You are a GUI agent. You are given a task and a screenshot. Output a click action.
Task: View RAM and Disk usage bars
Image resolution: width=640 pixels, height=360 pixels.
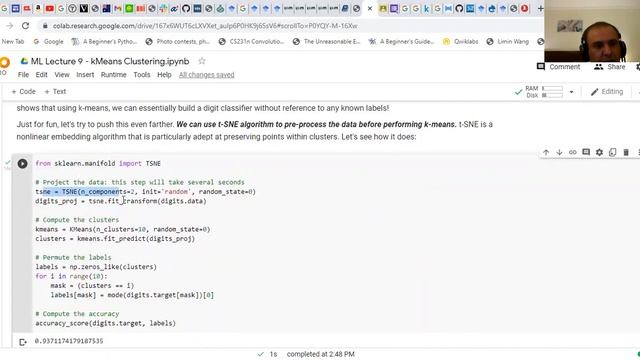(544, 92)
